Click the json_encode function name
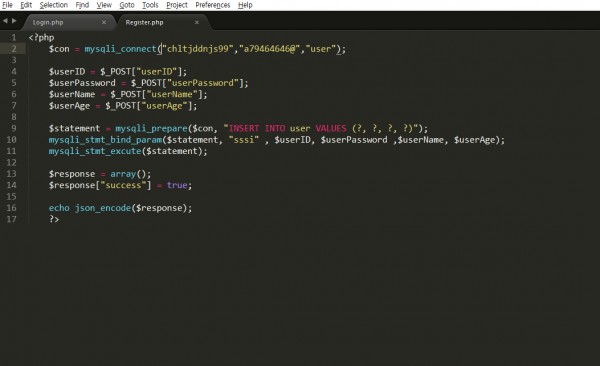The height and width of the screenshot is (366, 600). (103, 208)
